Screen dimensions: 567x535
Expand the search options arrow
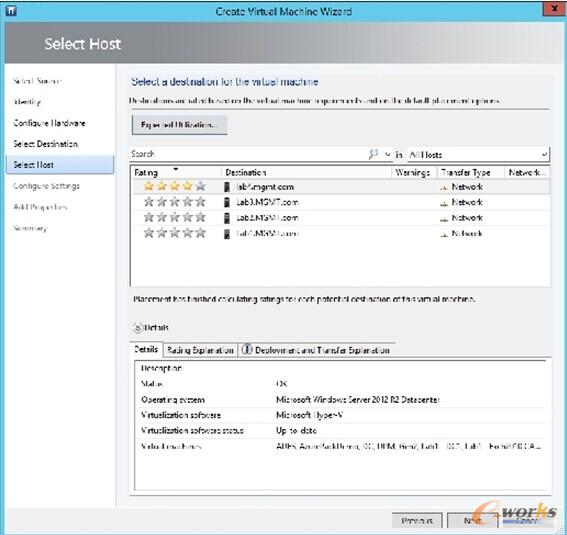point(387,155)
